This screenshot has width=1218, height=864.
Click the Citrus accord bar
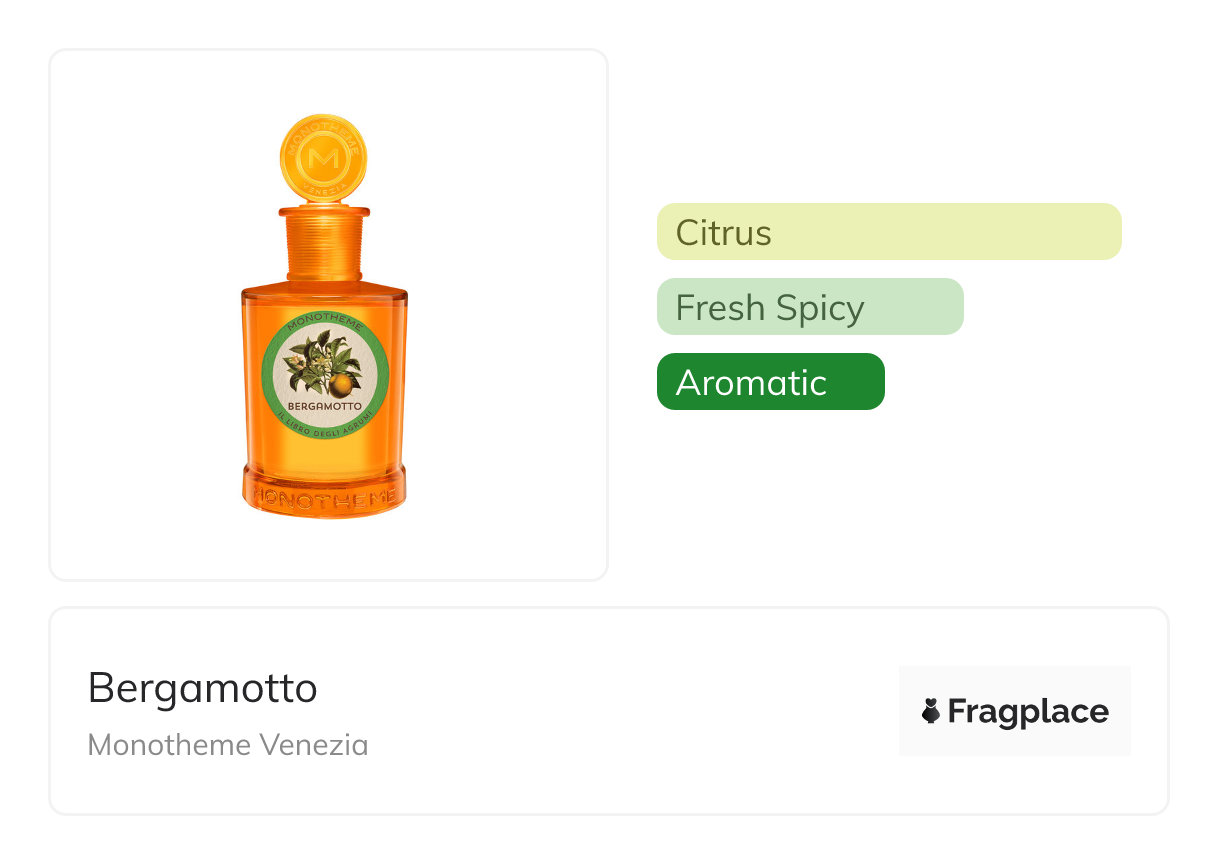889,232
